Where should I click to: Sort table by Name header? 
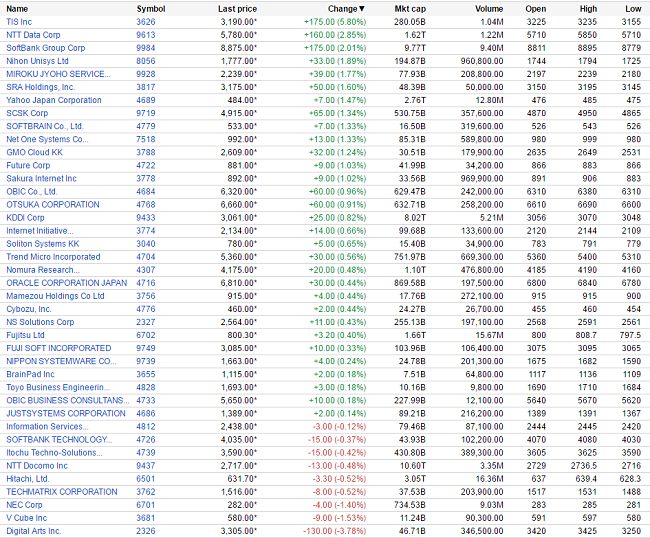tap(17, 9)
